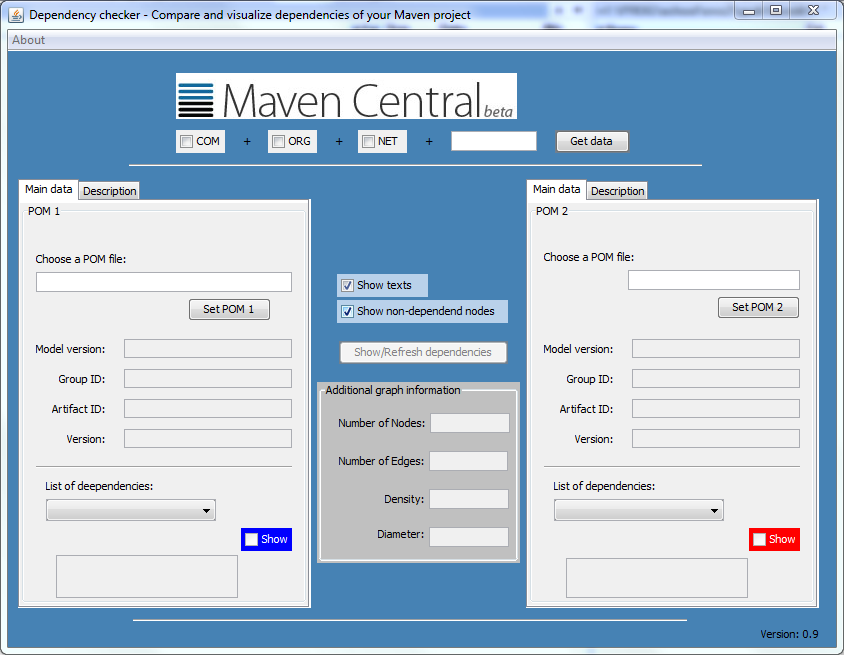Click the Maven Central beta logo
Screen dimensions: 844x655
point(346,96)
